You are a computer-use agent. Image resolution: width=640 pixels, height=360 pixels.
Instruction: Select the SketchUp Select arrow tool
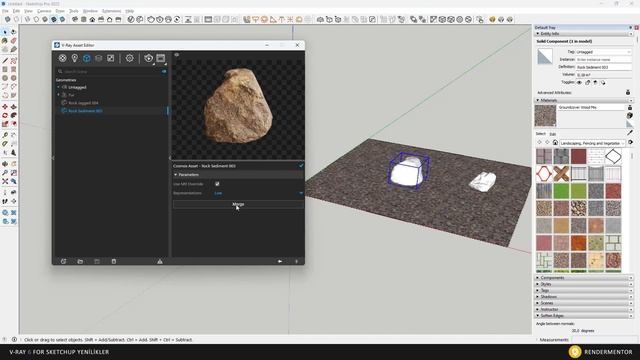click(5, 31)
